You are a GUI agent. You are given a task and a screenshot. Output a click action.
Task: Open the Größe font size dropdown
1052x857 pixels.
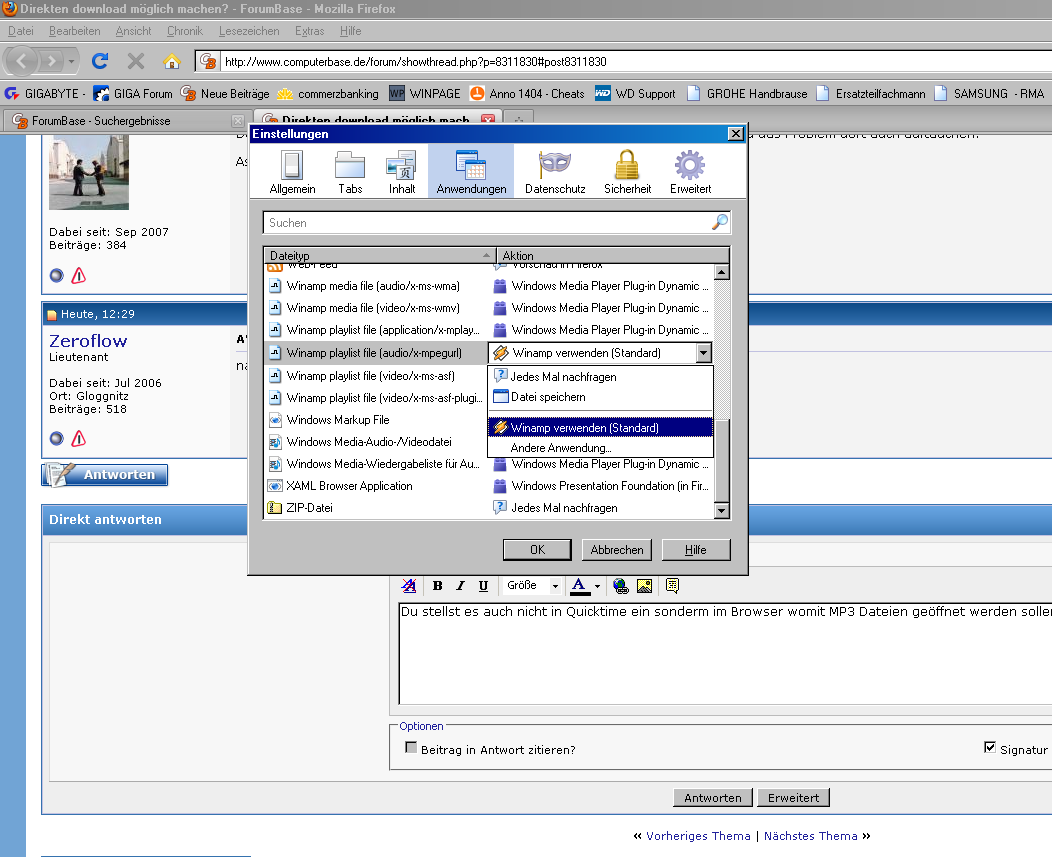[532, 585]
